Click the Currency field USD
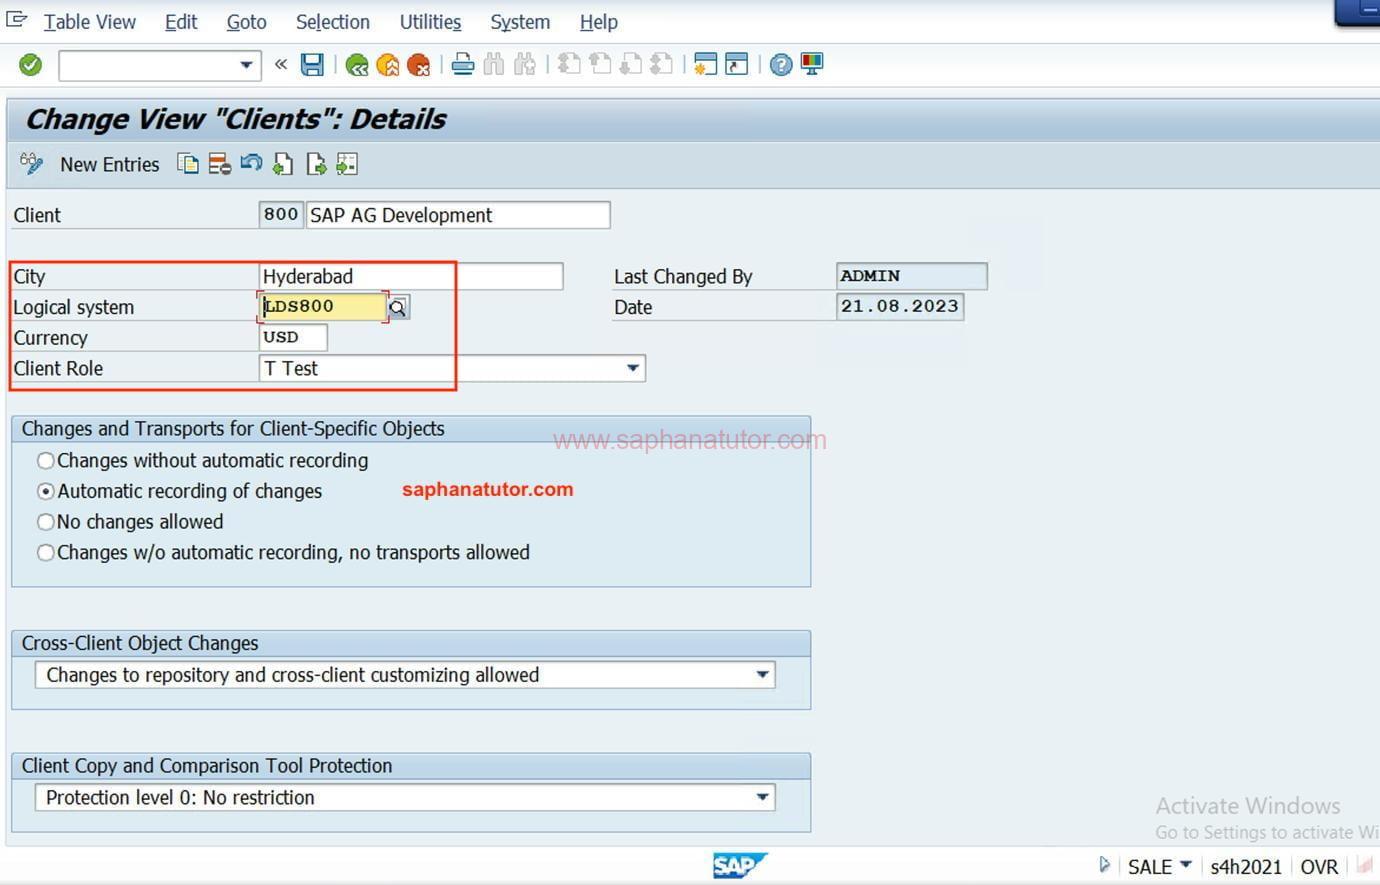 point(293,337)
